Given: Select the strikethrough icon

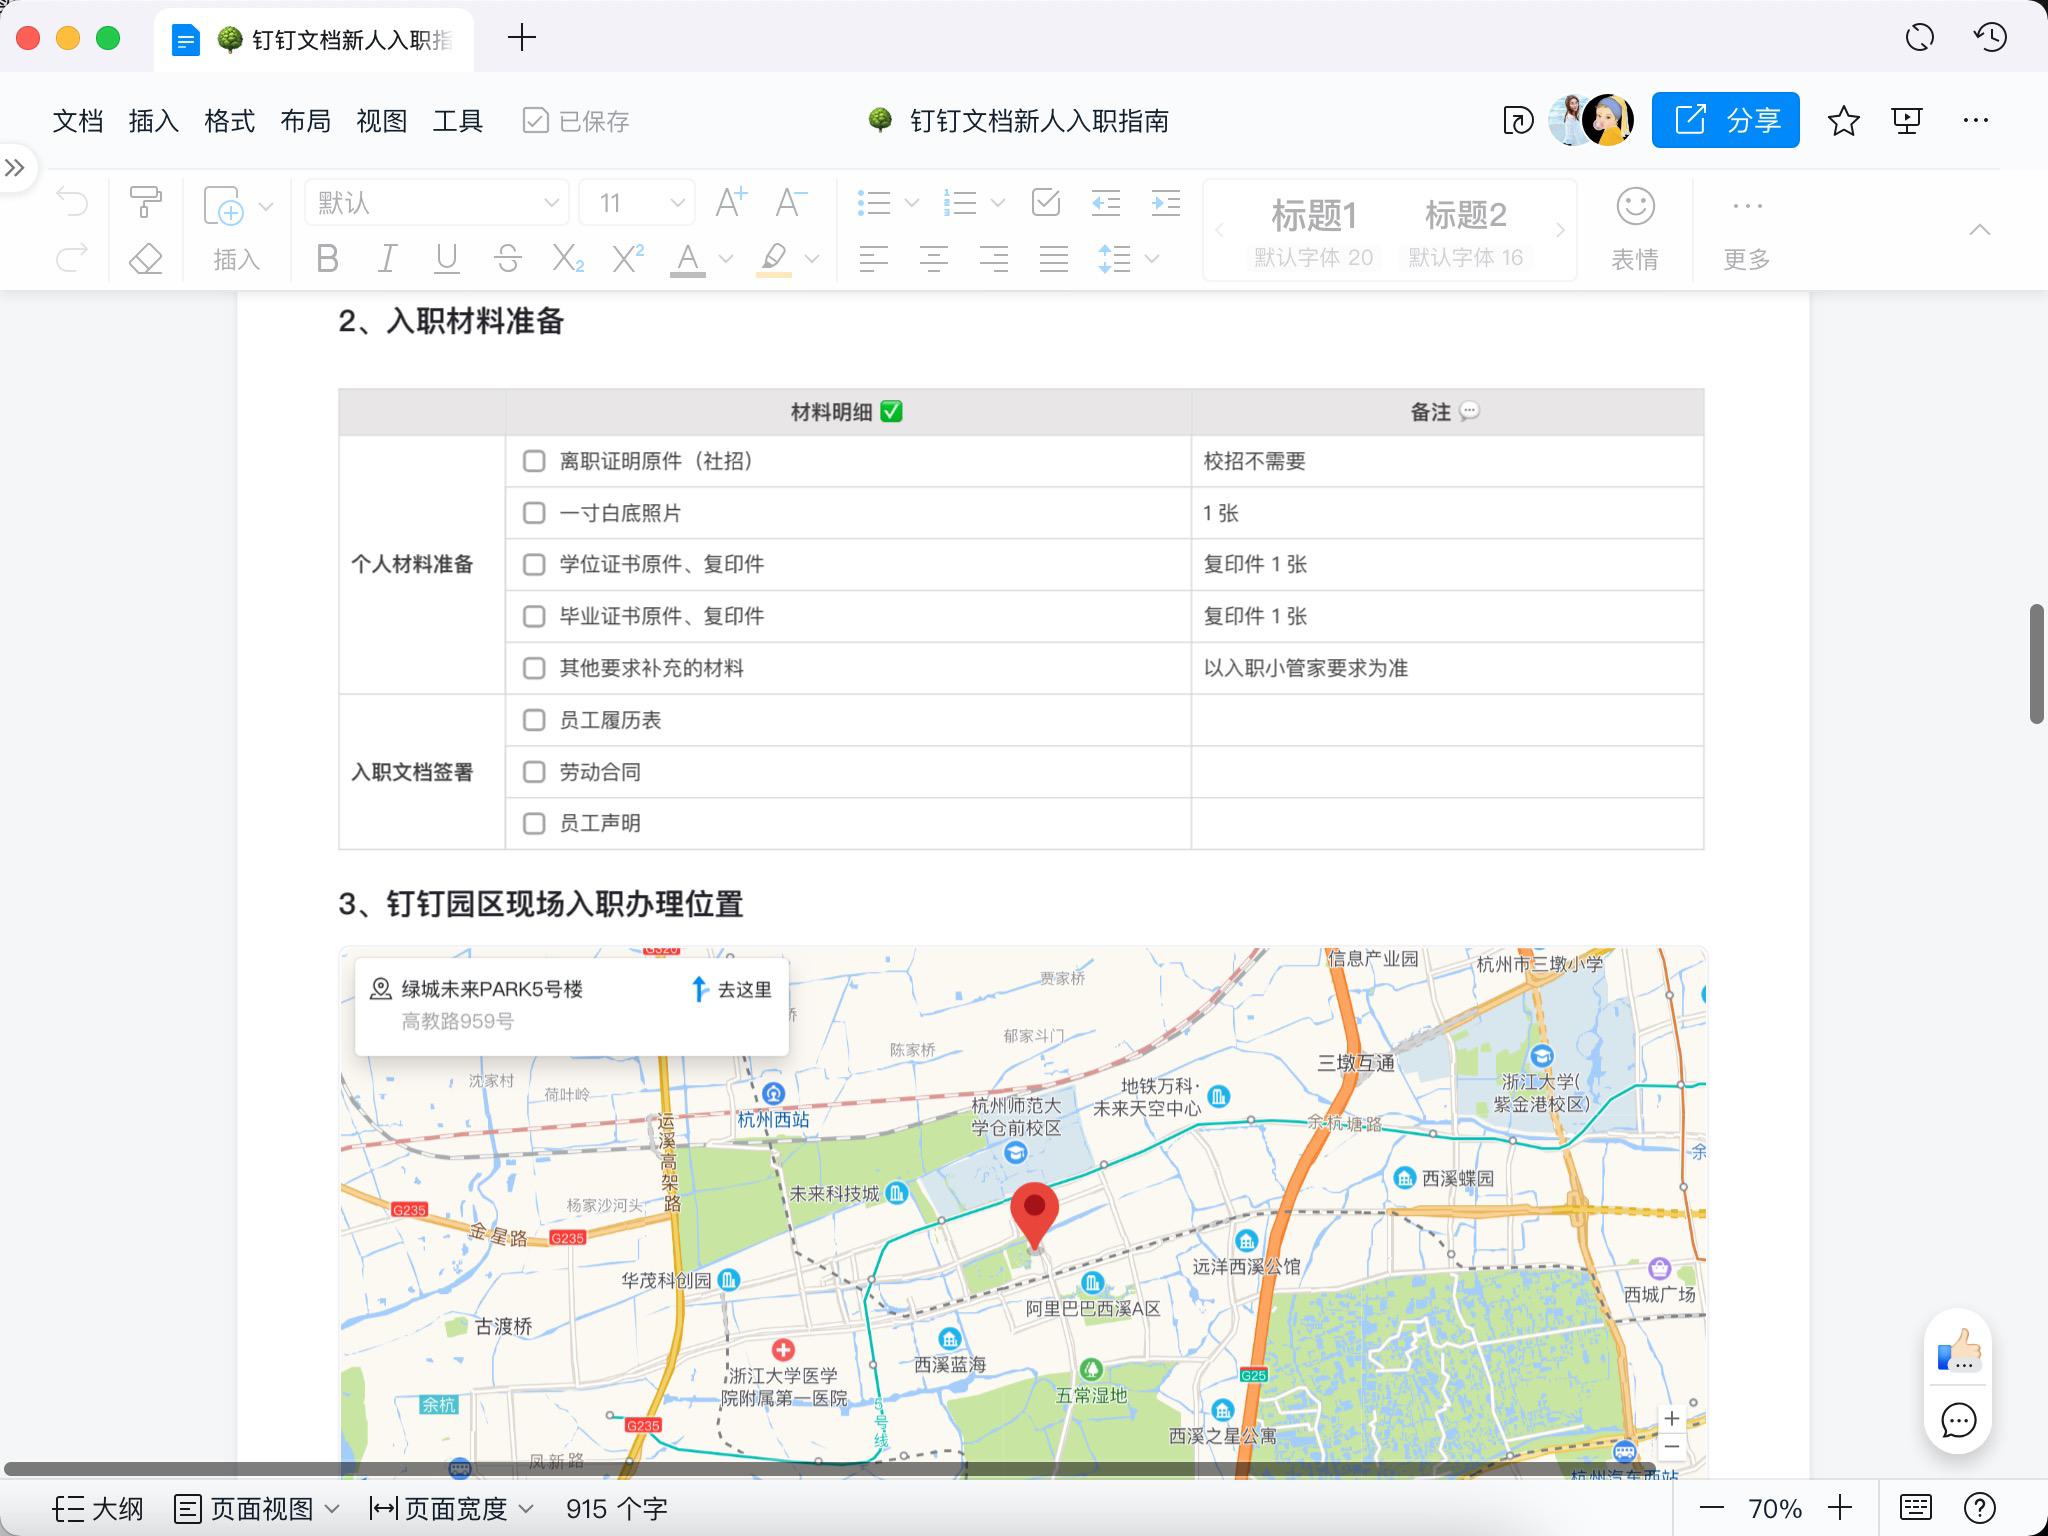Looking at the screenshot, I should [508, 259].
